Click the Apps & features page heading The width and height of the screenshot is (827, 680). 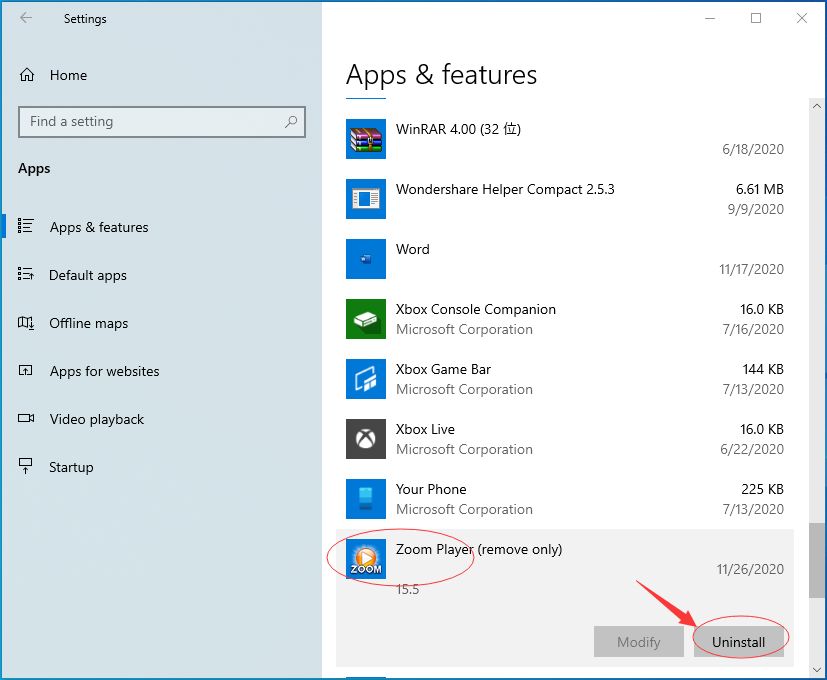pyautogui.click(x=441, y=75)
